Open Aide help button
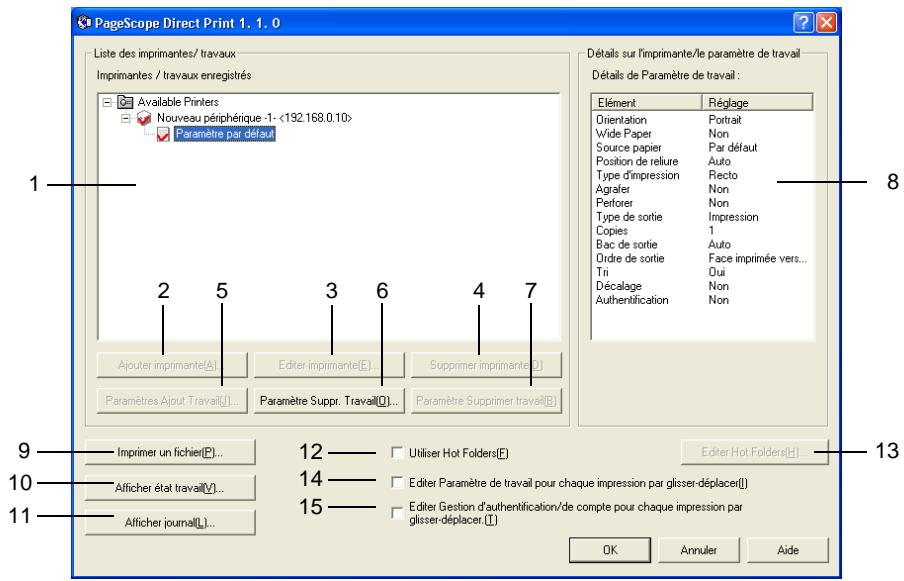Viewport: 904px width, 581px height. [788, 550]
